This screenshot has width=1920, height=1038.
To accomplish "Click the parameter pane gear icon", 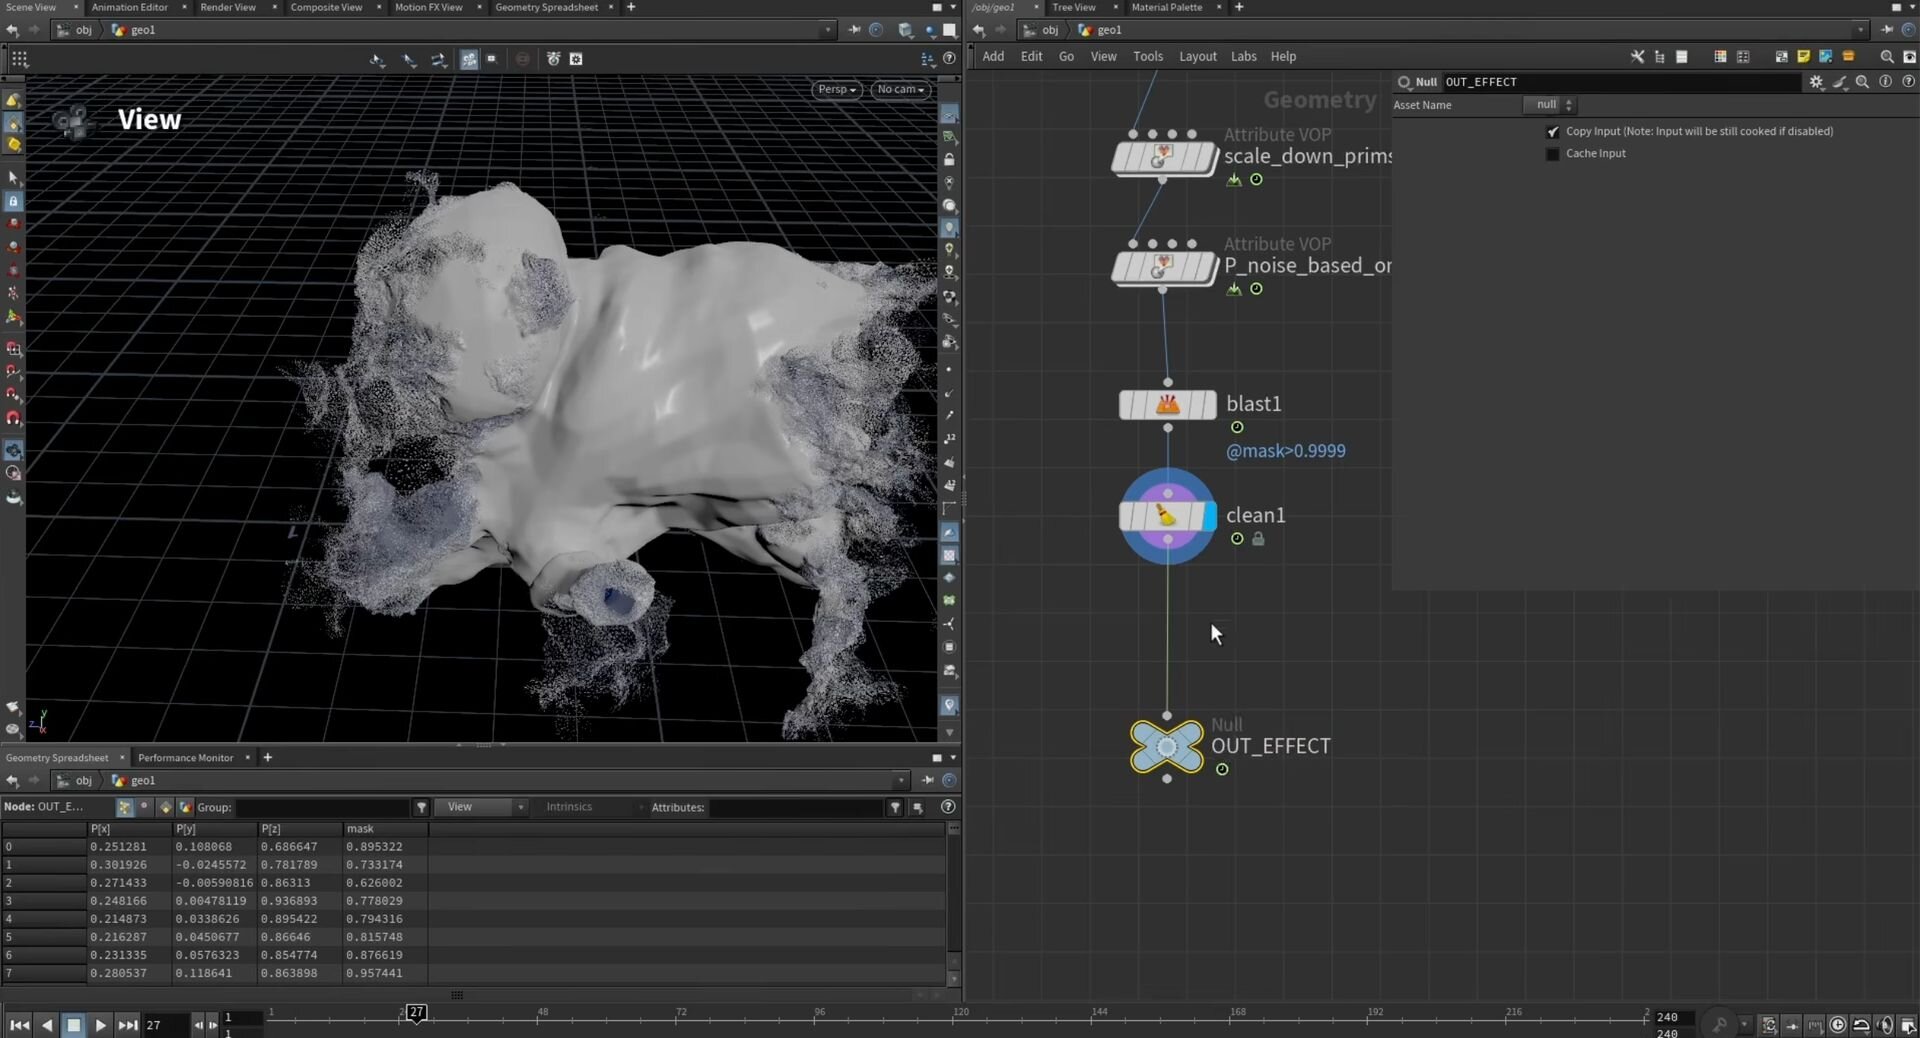I will click(x=1816, y=82).
